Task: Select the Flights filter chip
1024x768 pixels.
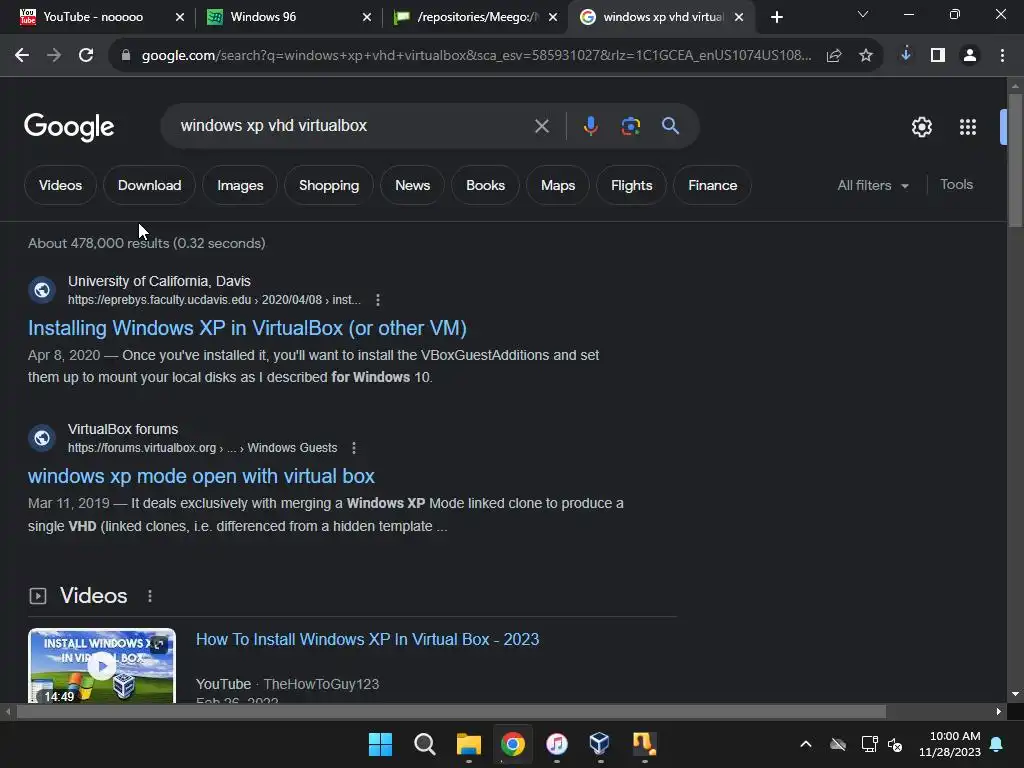Action: [632, 185]
